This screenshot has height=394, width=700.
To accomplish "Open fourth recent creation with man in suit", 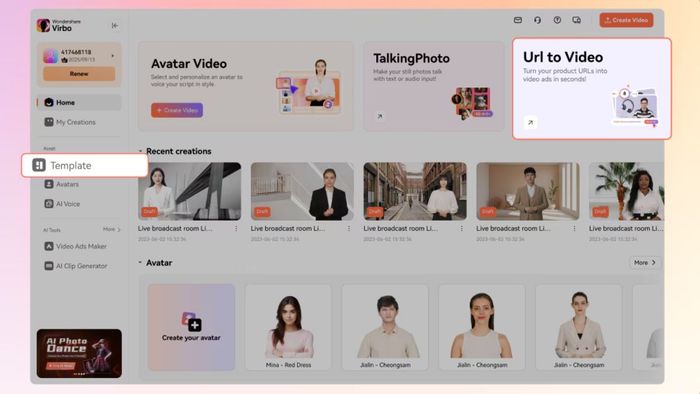I will (528, 191).
